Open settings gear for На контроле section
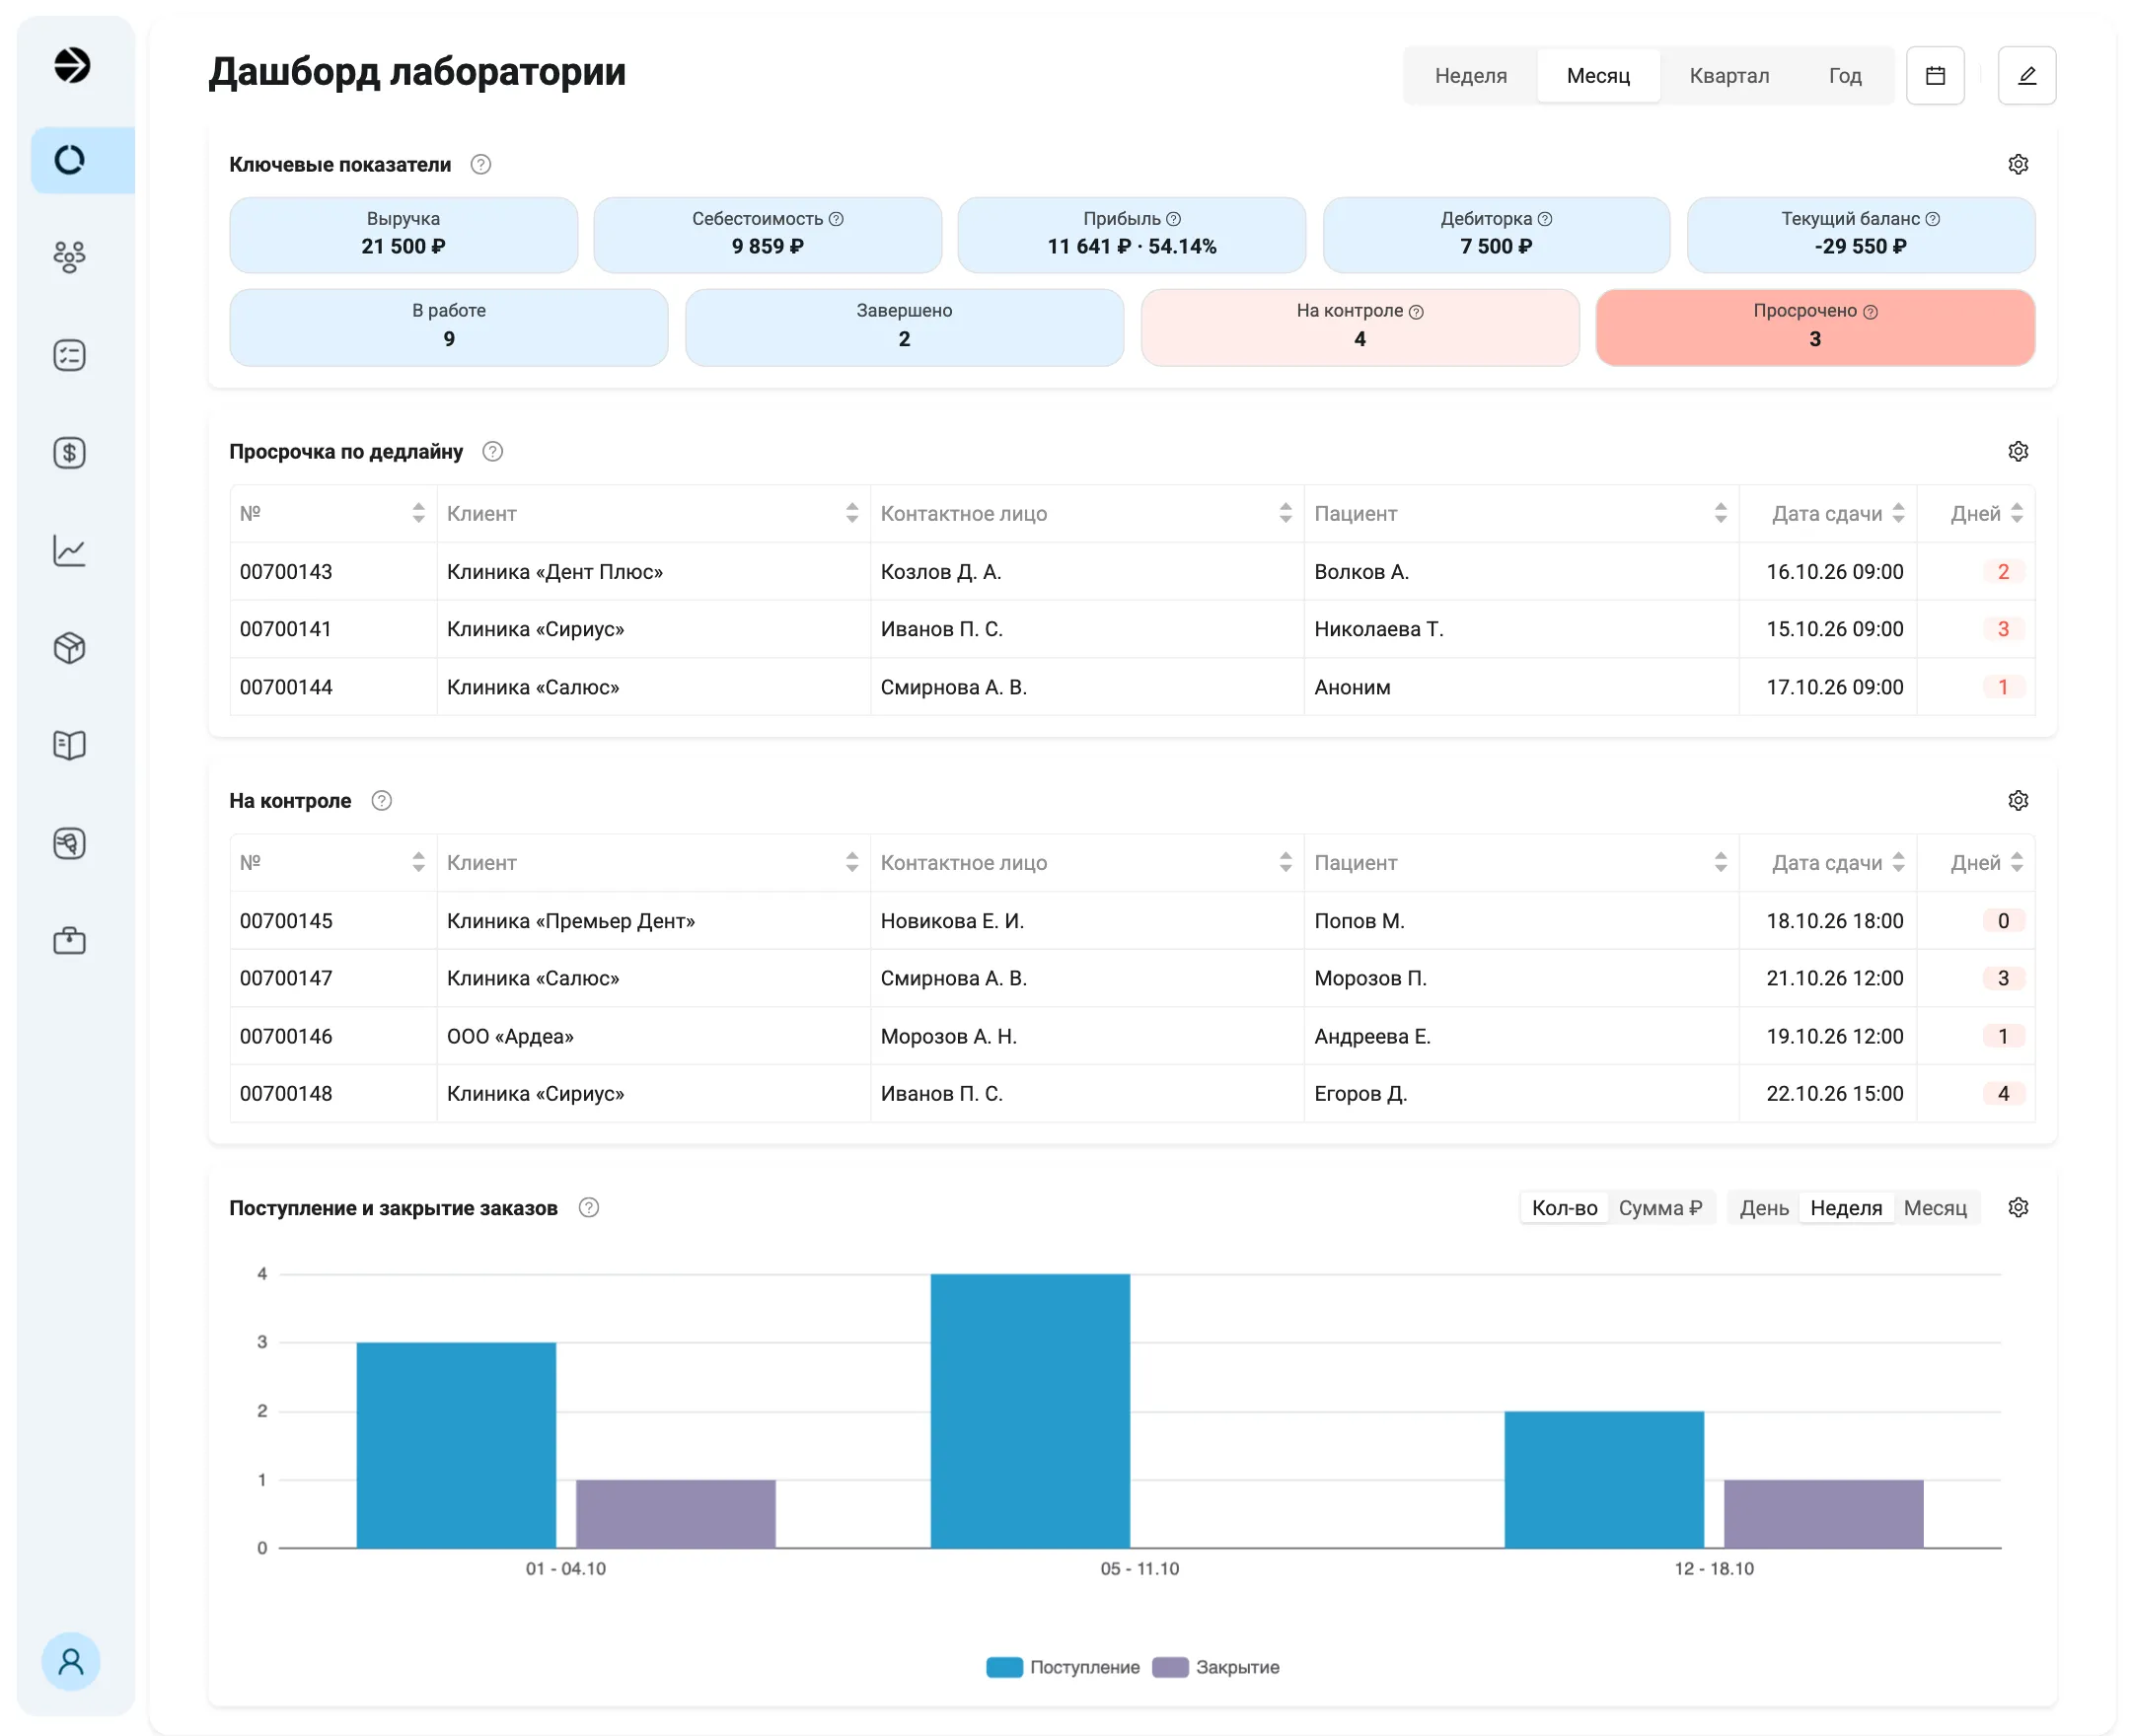 click(x=2018, y=800)
